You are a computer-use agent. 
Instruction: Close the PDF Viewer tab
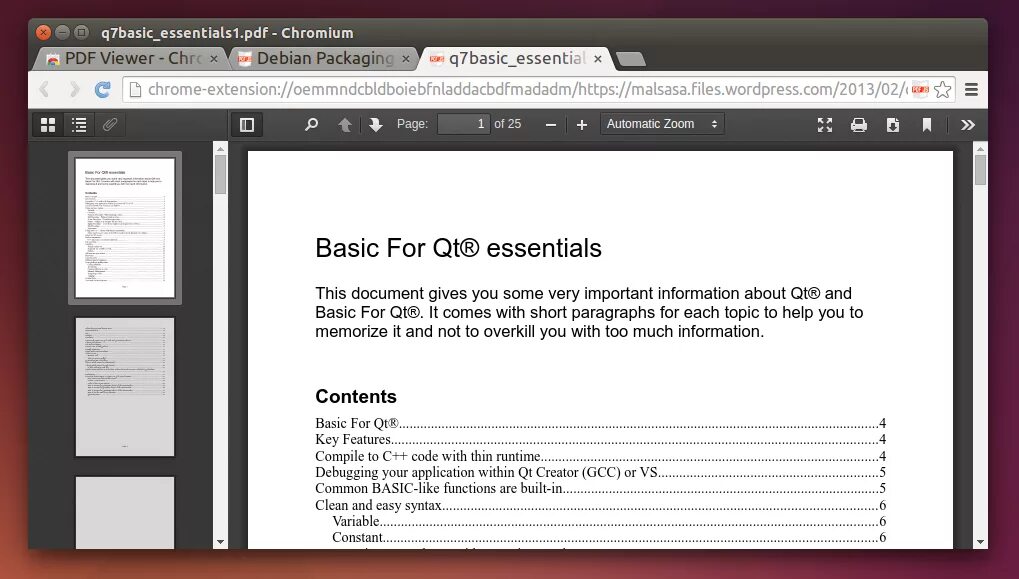[x=214, y=59]
